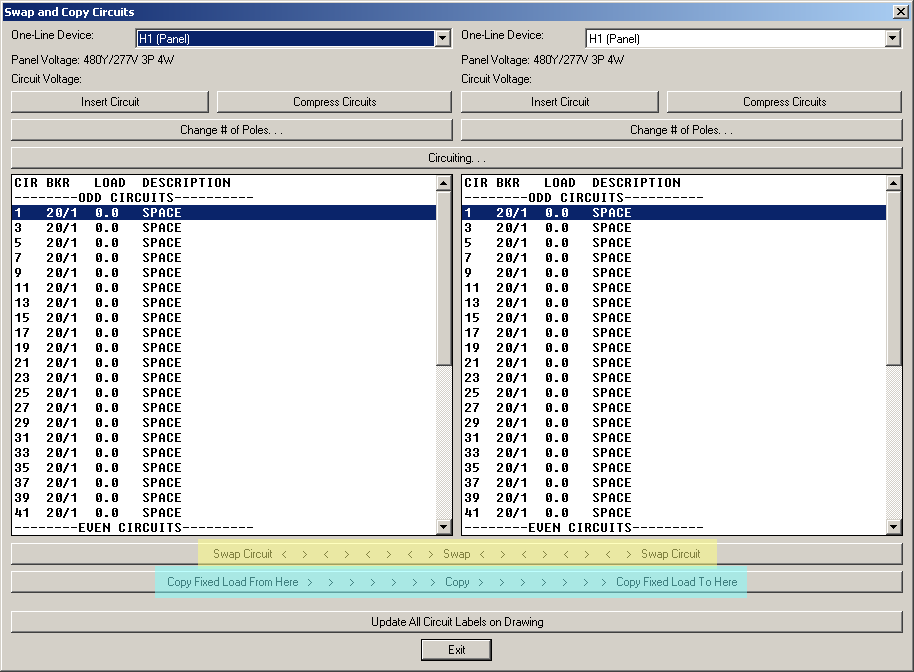Select circuit 25 in the left list
Image resolution: width=914 pixels, height=672 pixels.
pos(224,393)
